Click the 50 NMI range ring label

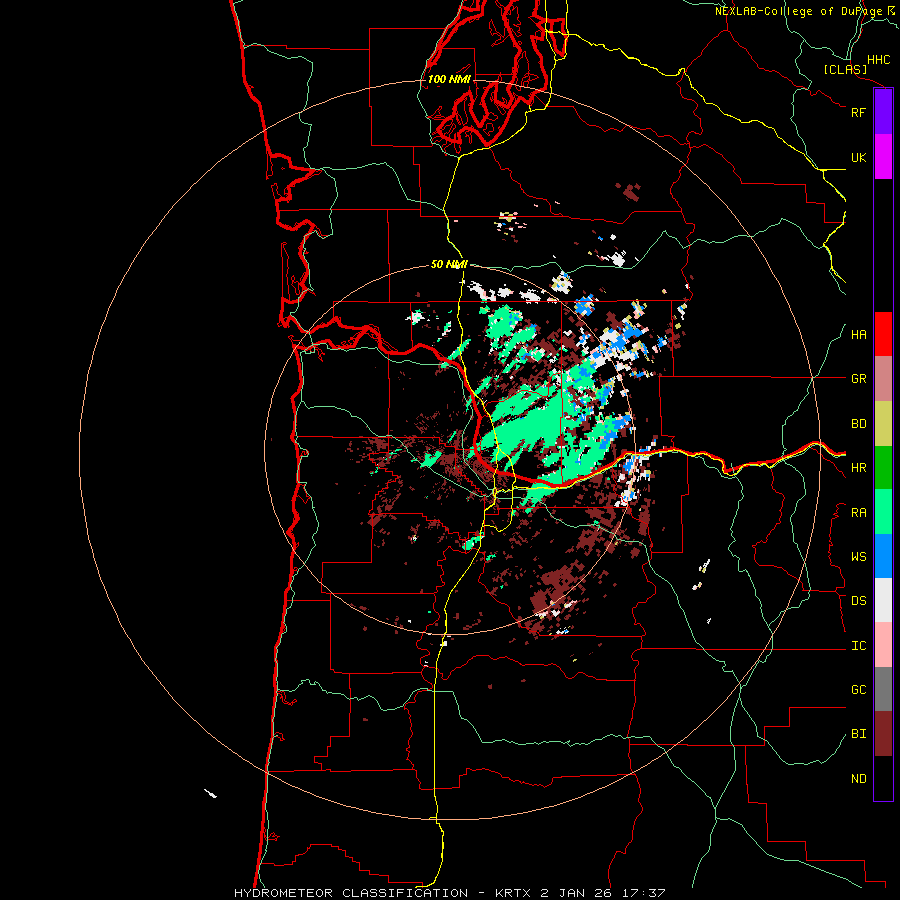pyautogui.click(x=449, y=265)
